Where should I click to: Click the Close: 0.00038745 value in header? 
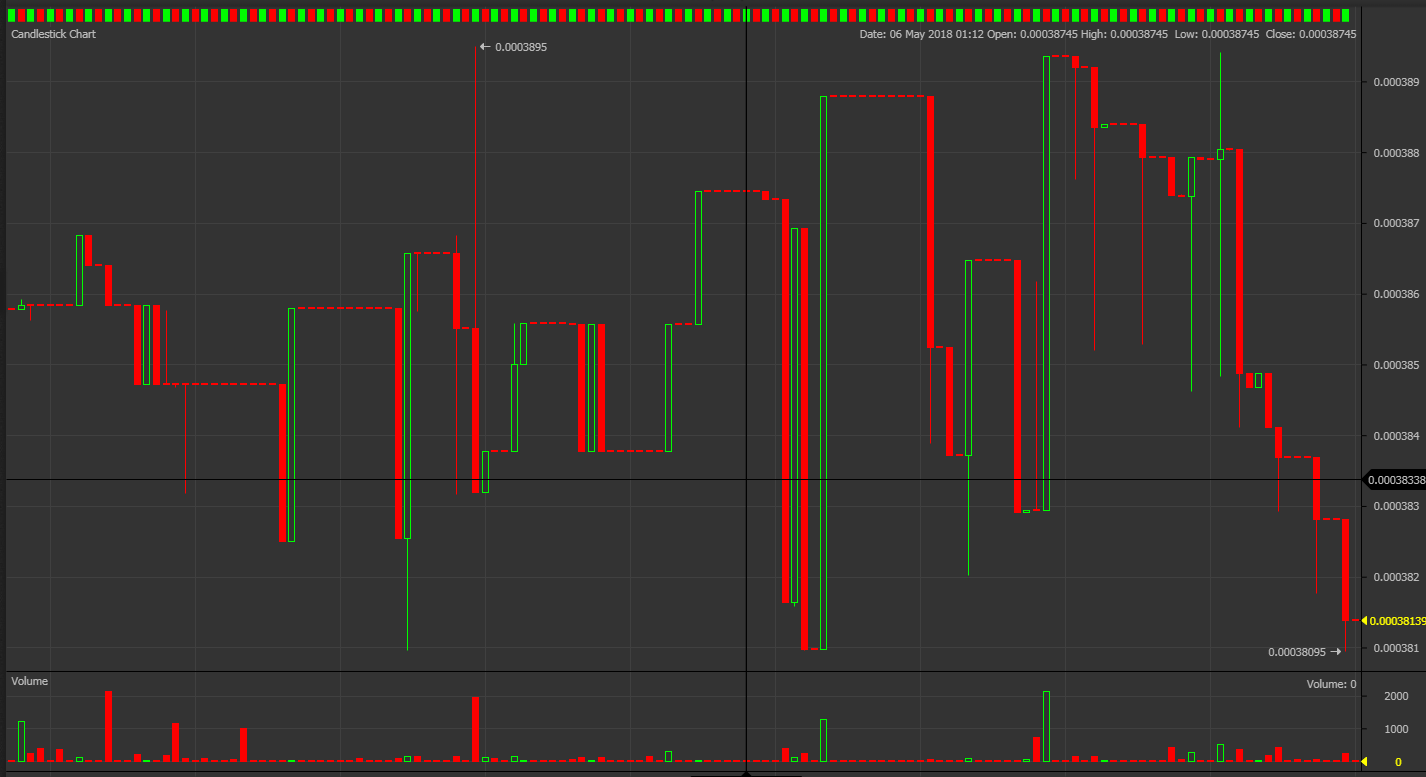point(1310,33)
